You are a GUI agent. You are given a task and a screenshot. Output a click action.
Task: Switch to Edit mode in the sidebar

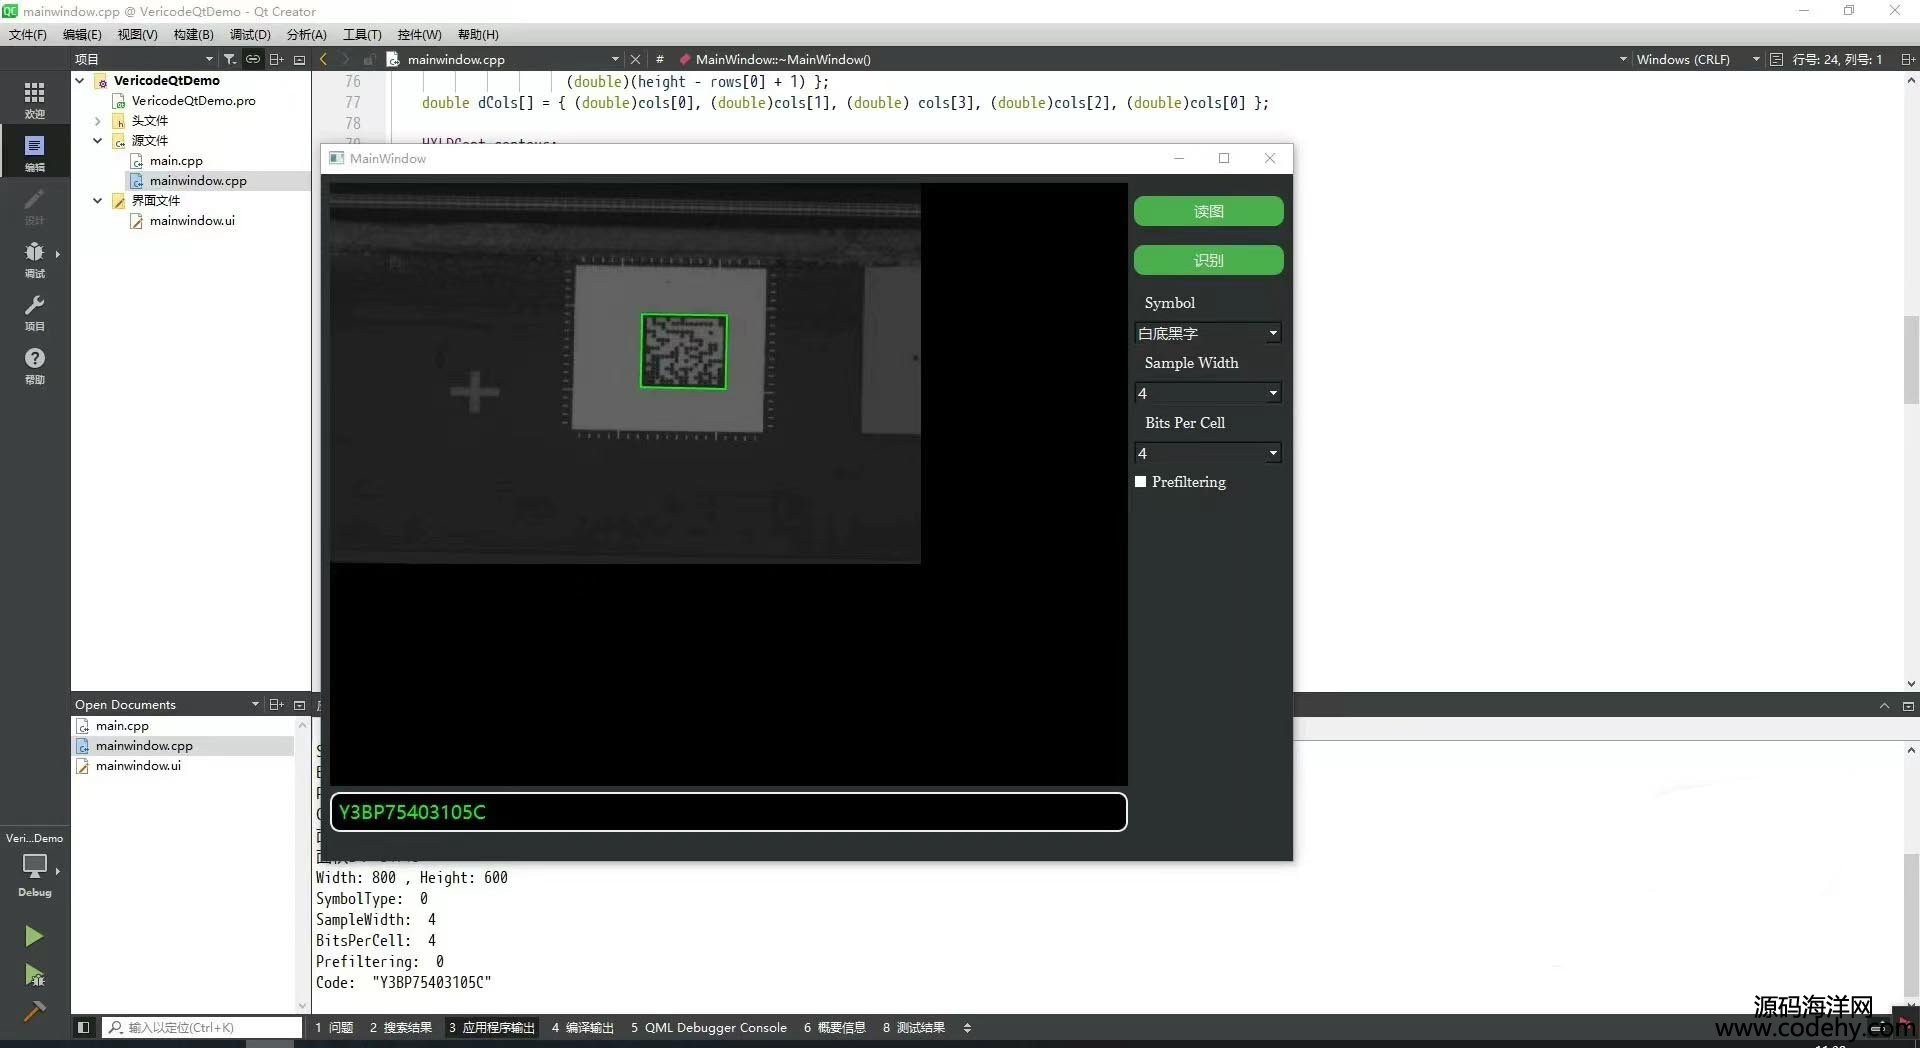[x=34, y=152]
